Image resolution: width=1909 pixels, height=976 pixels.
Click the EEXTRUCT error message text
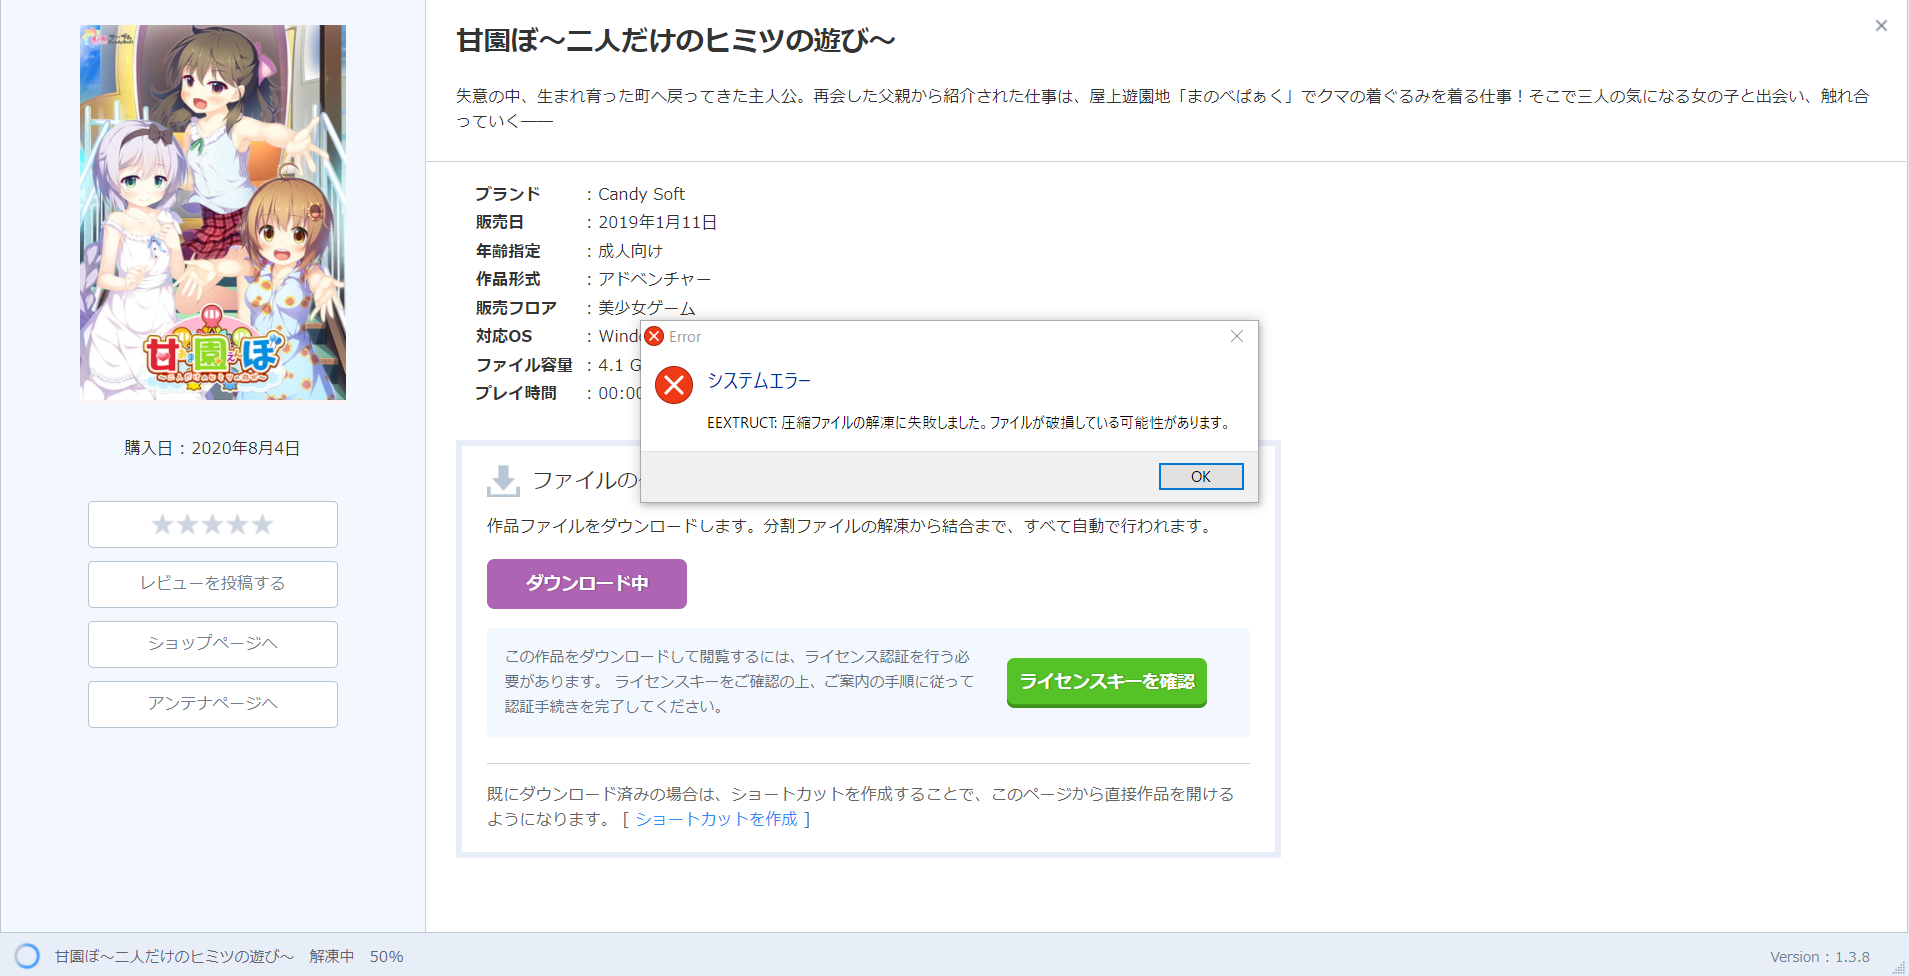[x=967, y=423]
